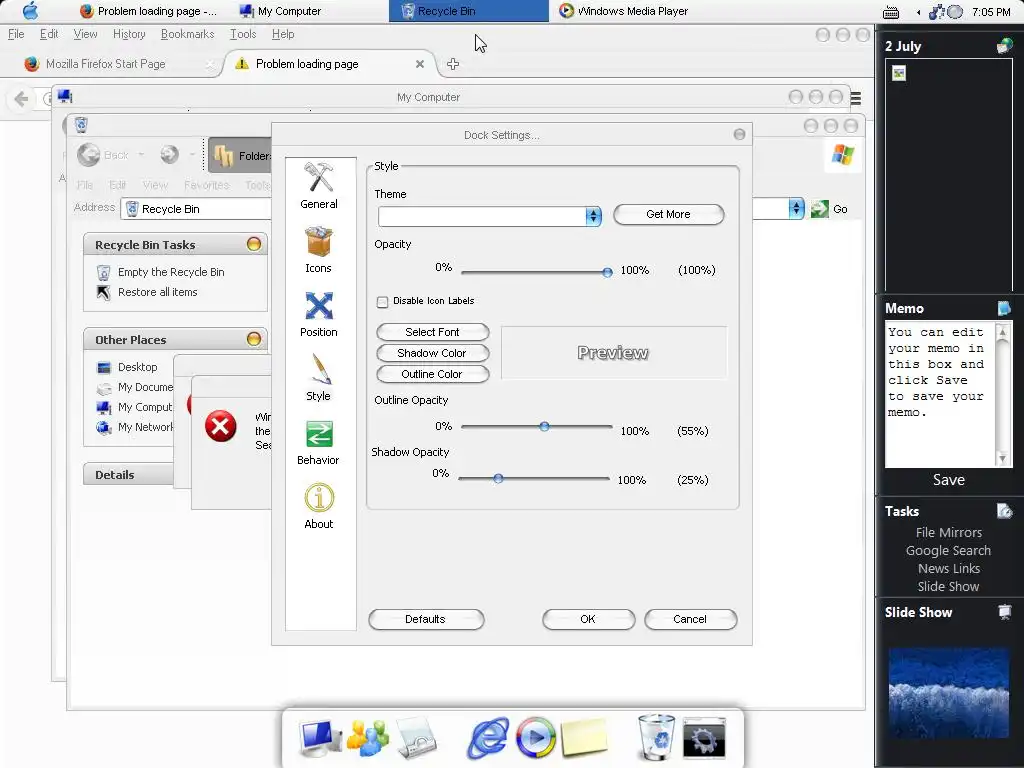Click the calendar icon beside 2 July

pos(1004,46)
